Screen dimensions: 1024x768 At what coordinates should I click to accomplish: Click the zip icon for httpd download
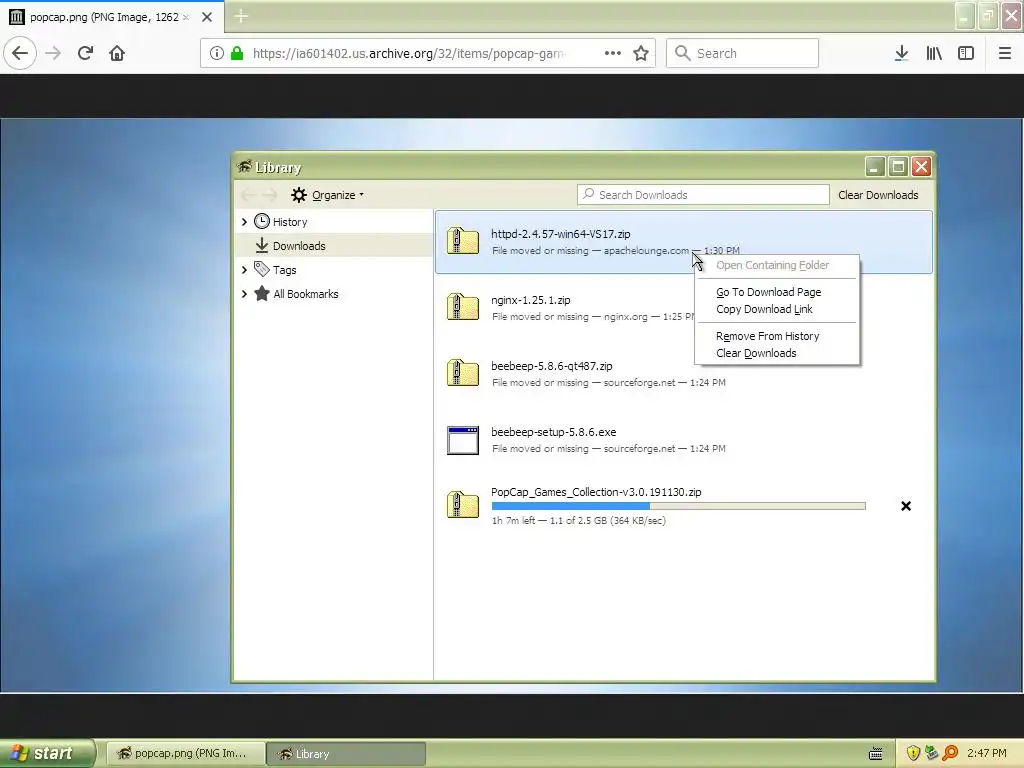coord(463,241)
